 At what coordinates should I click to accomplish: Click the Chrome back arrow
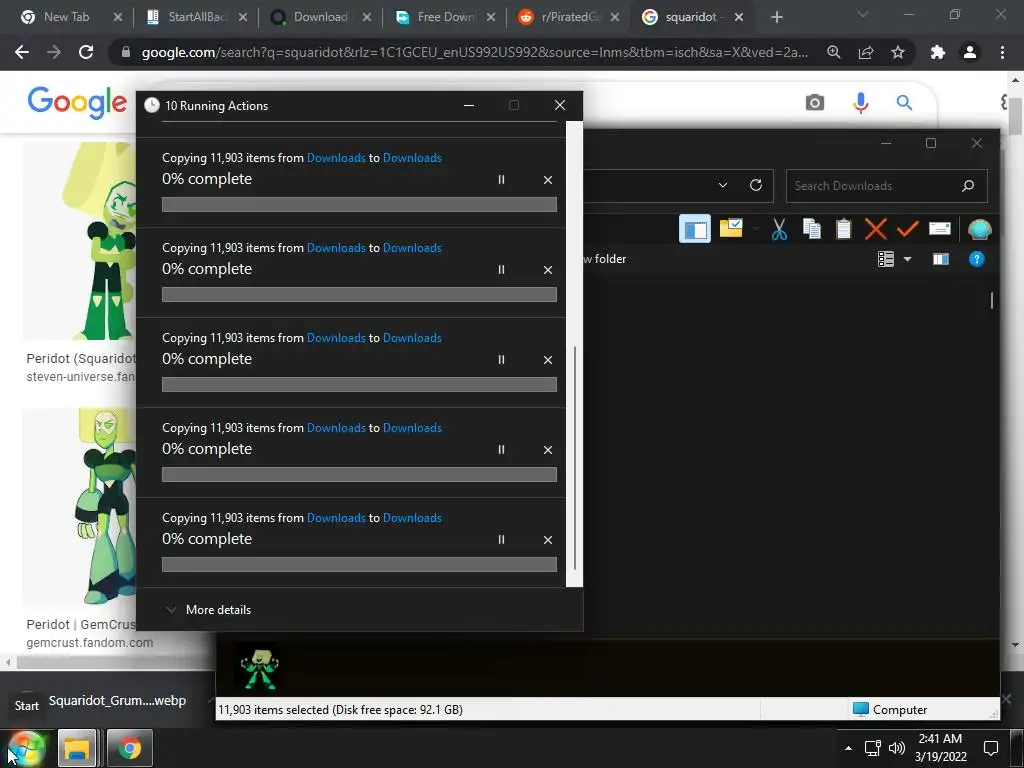22,52
